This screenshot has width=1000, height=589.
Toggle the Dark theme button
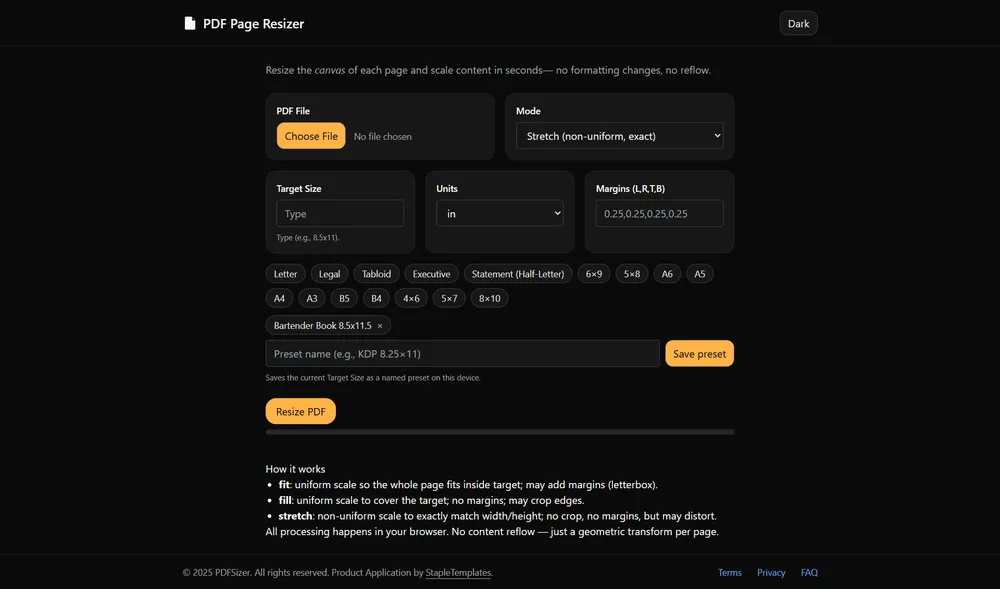click(798, 24)
